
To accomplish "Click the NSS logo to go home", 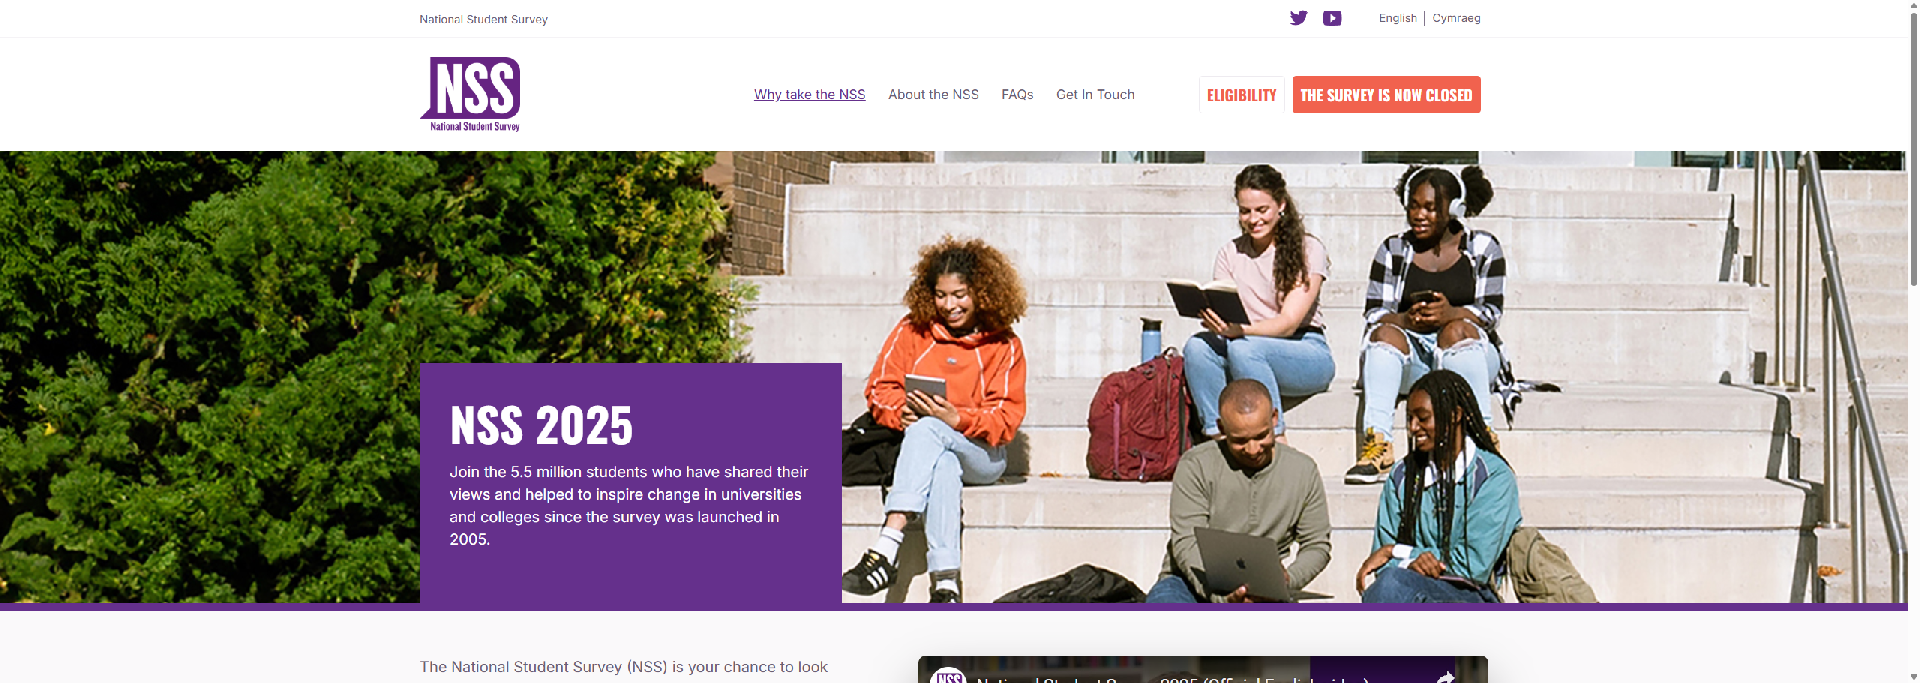I will pos(470,94).
